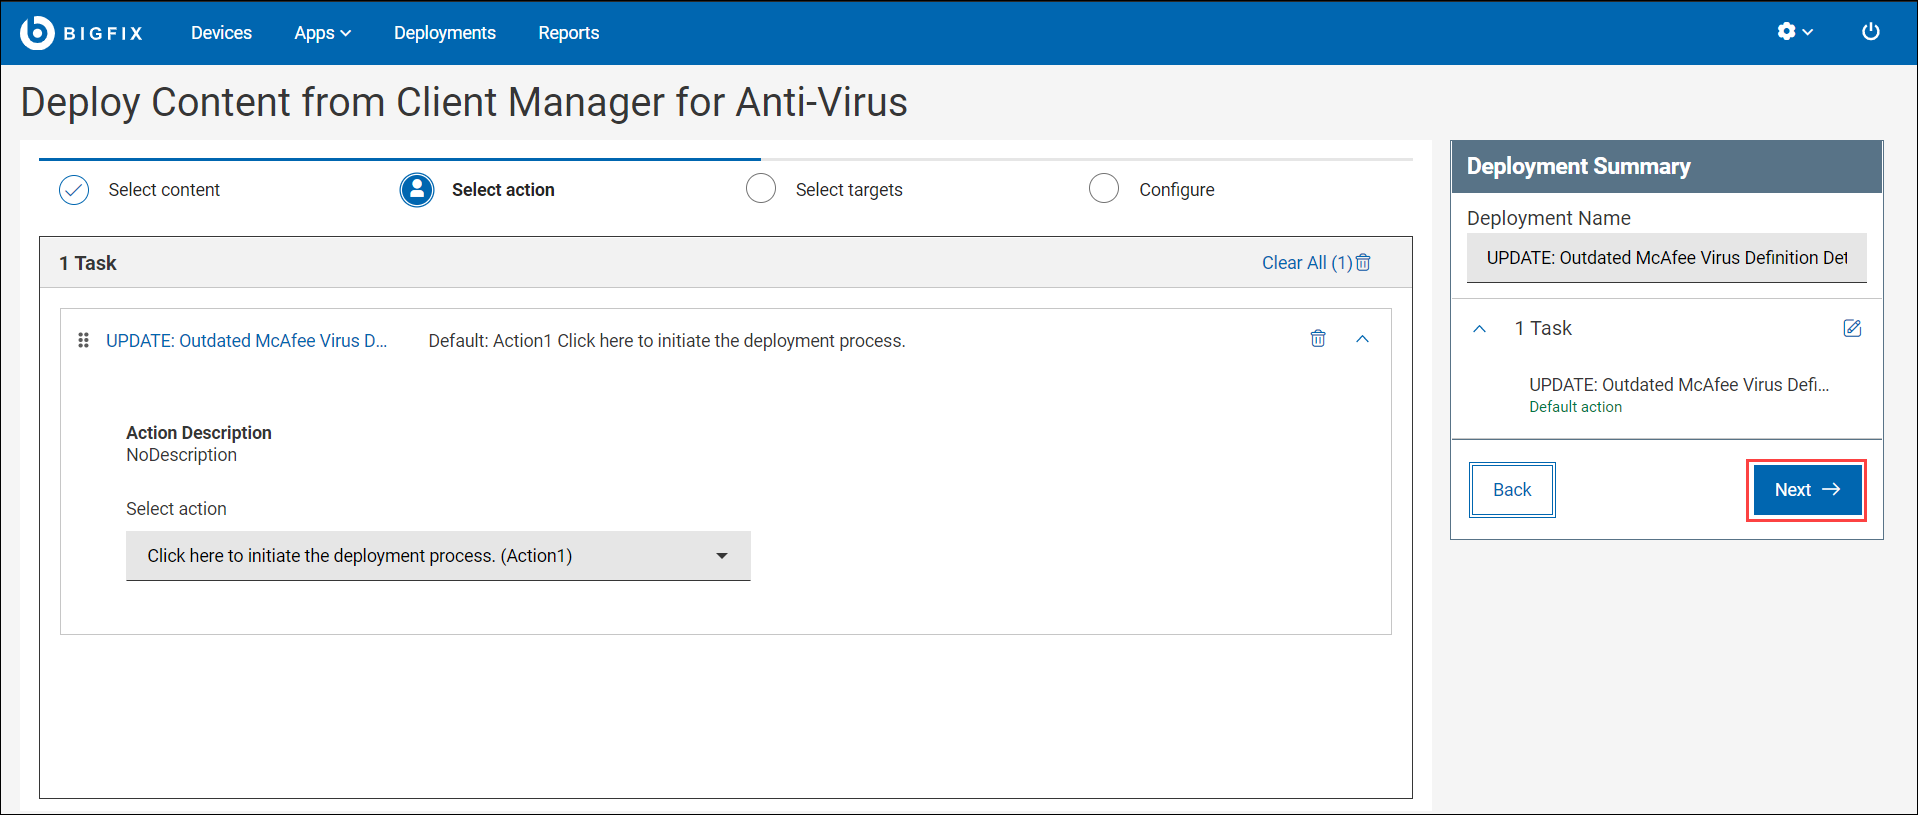1918x815 pixels.
Task: Open the Apps menu
Action: pos(322,33)
